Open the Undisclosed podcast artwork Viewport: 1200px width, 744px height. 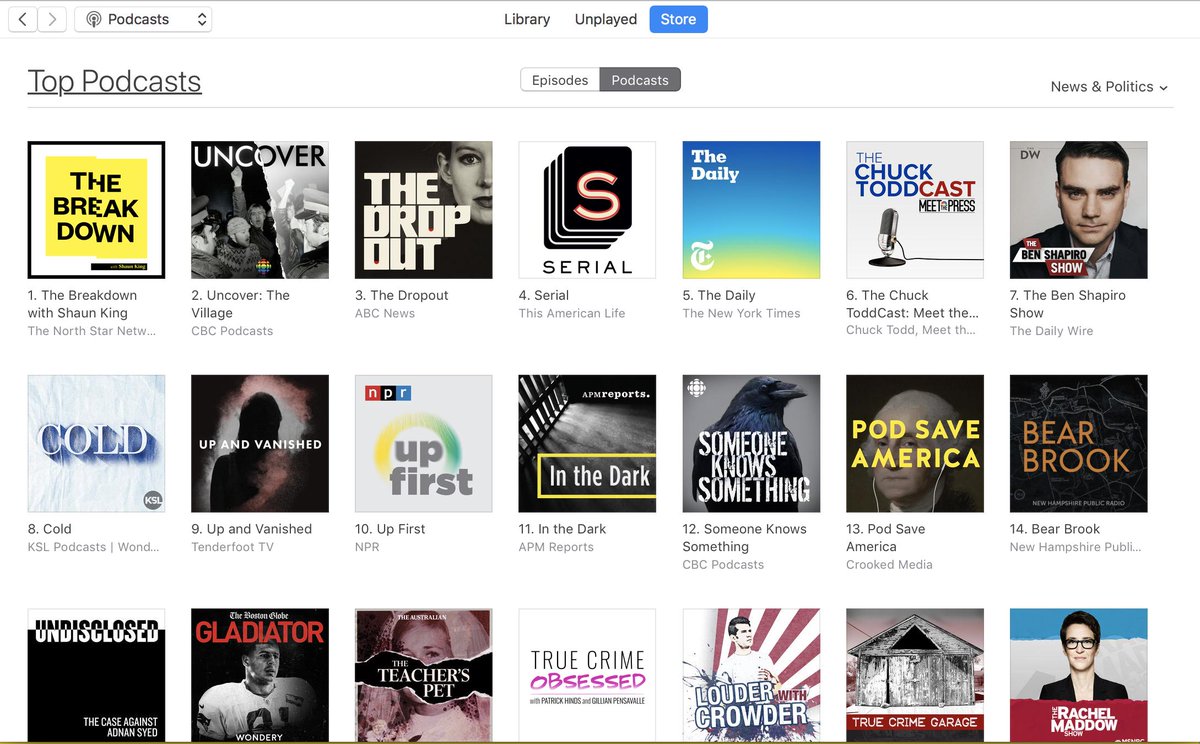click(97, 675)
